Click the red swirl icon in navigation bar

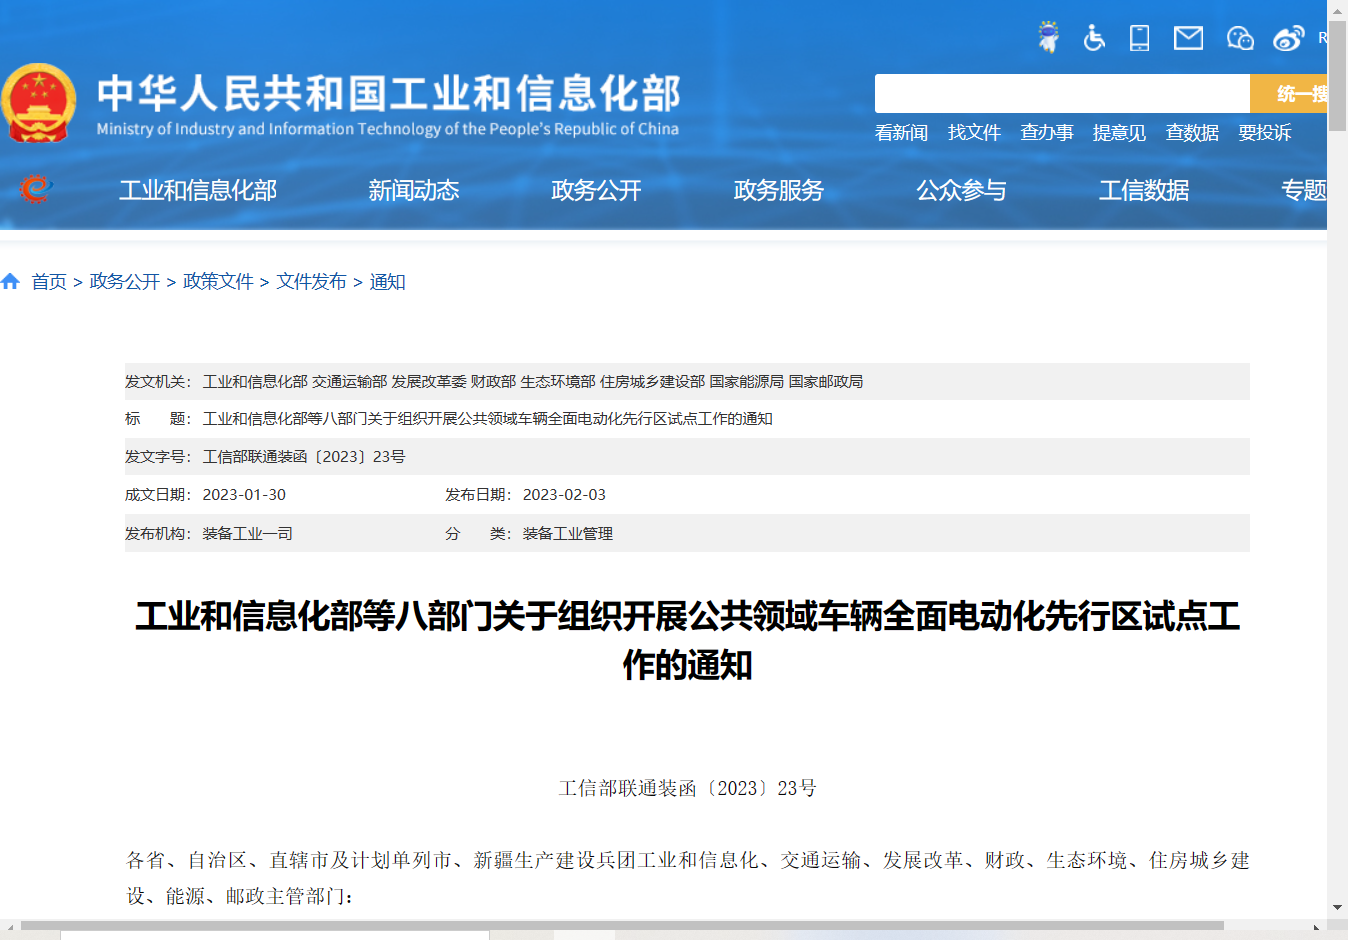click(x=35, y=189)
